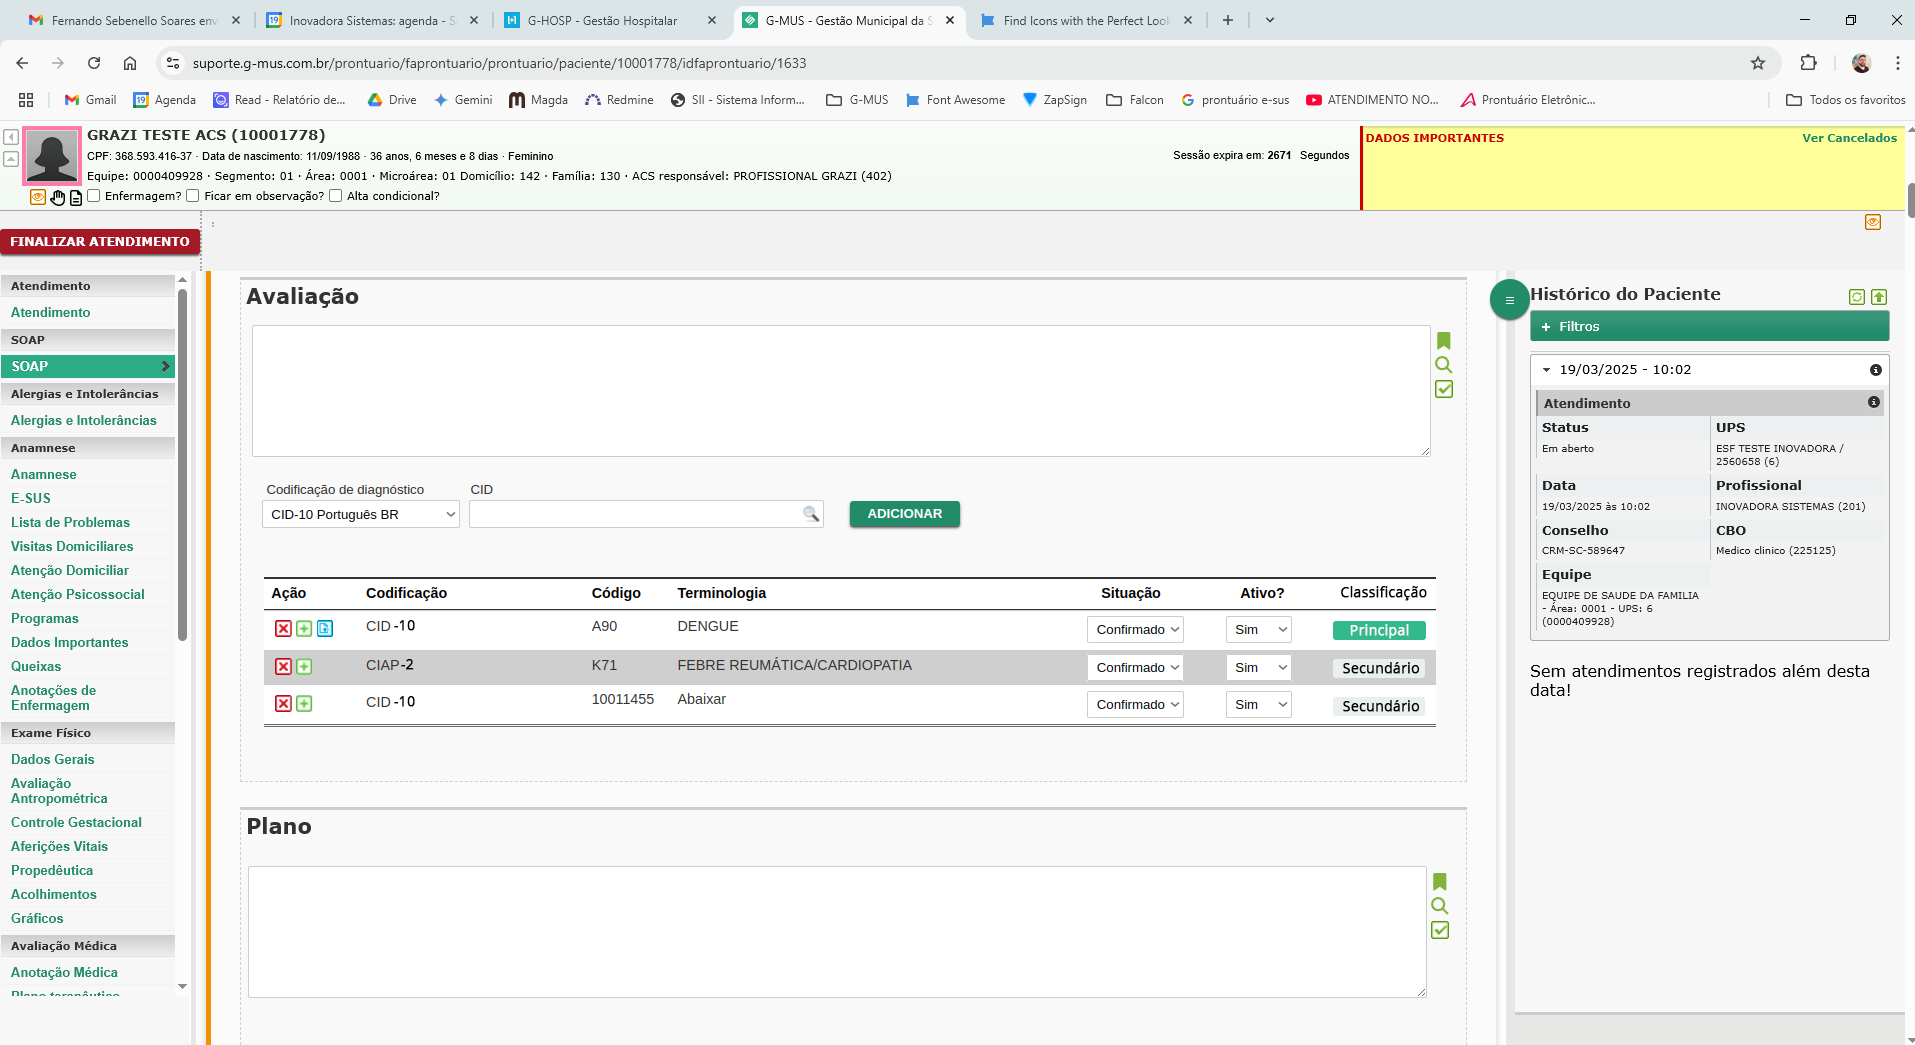Screen dimensions: 1915x1045
Task: Click the FINALIZAR ATENDIMENTO button
Action: [x=100, y=242]
